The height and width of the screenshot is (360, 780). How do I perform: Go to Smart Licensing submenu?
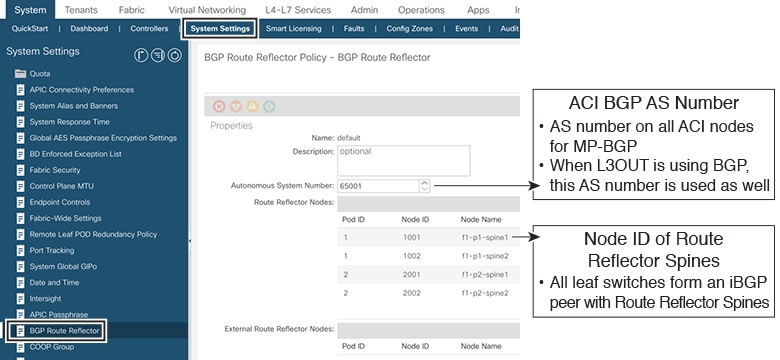293,29
